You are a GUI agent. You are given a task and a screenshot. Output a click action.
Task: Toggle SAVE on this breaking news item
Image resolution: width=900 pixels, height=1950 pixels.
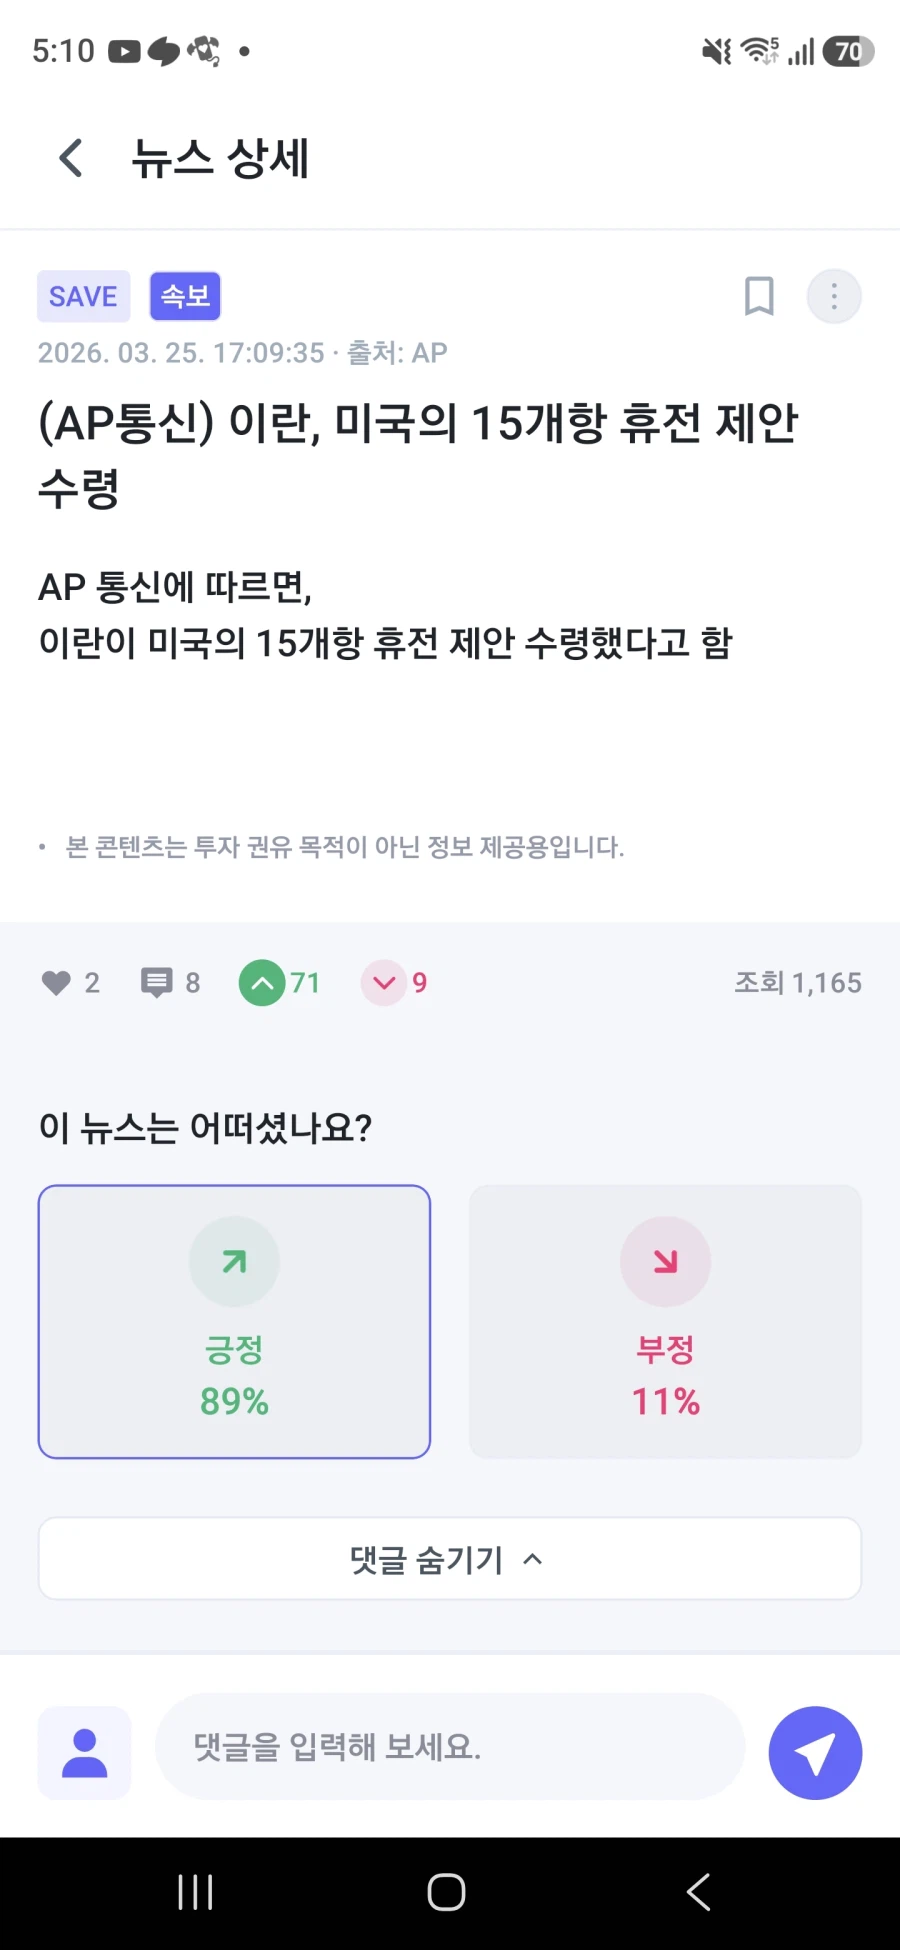[x=83, y=296]
